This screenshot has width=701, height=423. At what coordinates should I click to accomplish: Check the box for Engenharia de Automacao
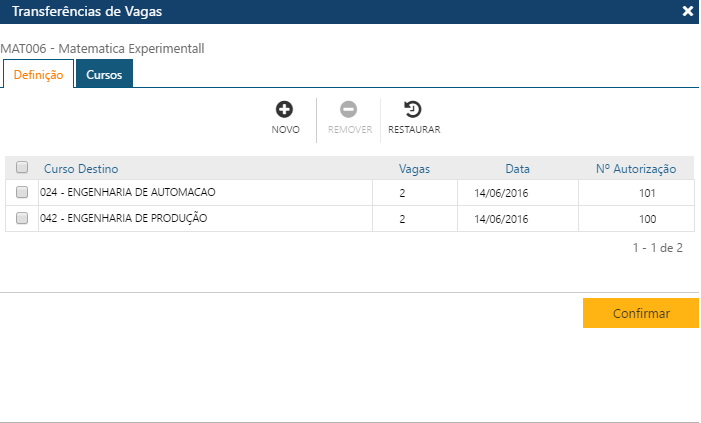[22, 192]
